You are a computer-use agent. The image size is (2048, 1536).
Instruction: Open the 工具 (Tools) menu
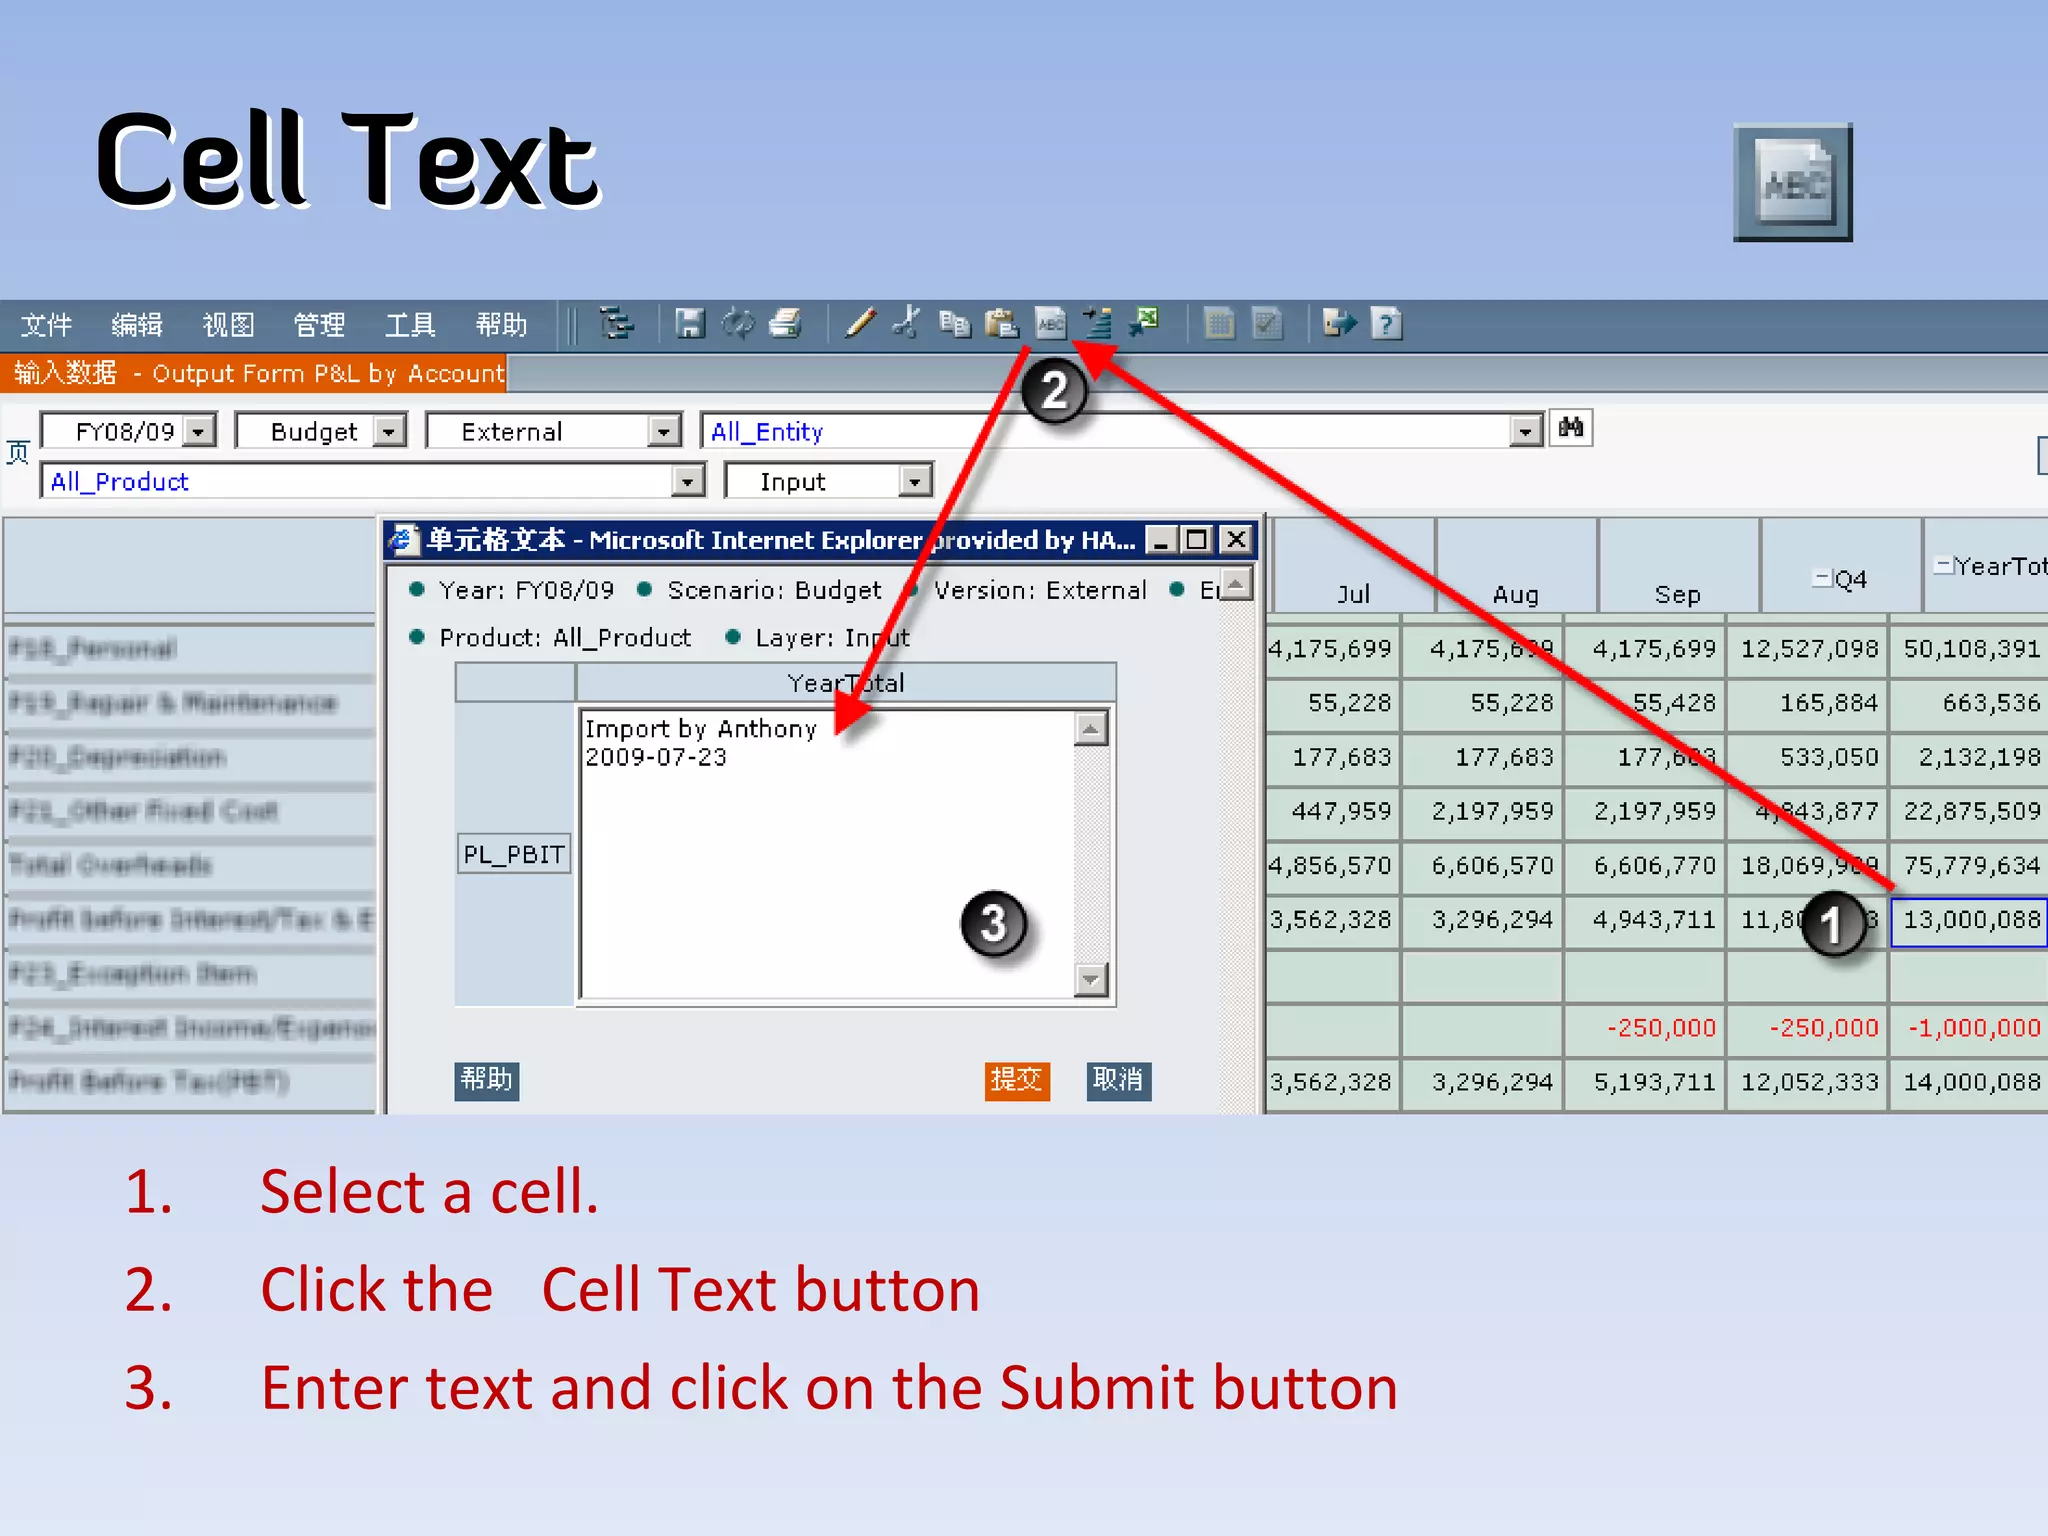tap(410, 325)
